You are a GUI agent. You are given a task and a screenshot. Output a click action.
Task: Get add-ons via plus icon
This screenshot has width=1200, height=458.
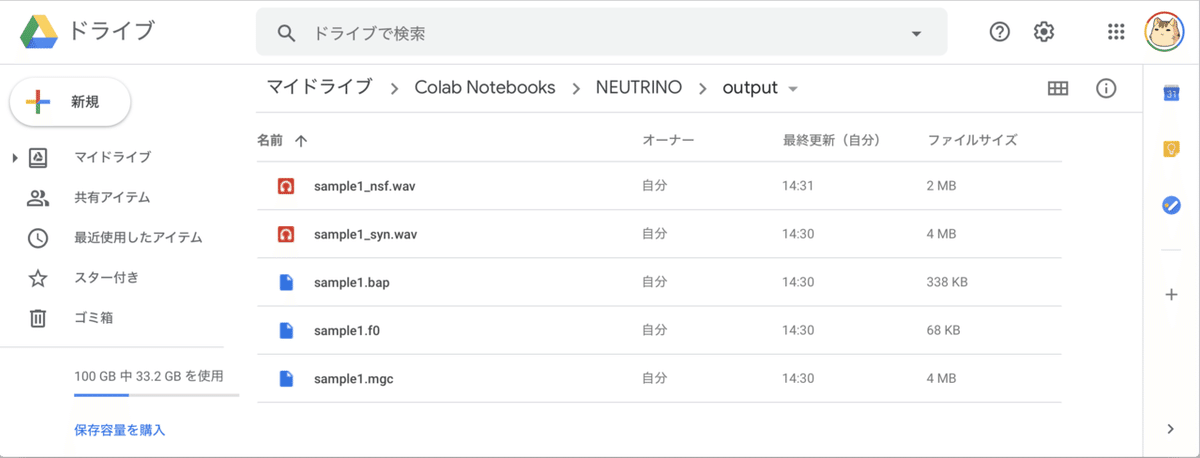pos(1171,295)
